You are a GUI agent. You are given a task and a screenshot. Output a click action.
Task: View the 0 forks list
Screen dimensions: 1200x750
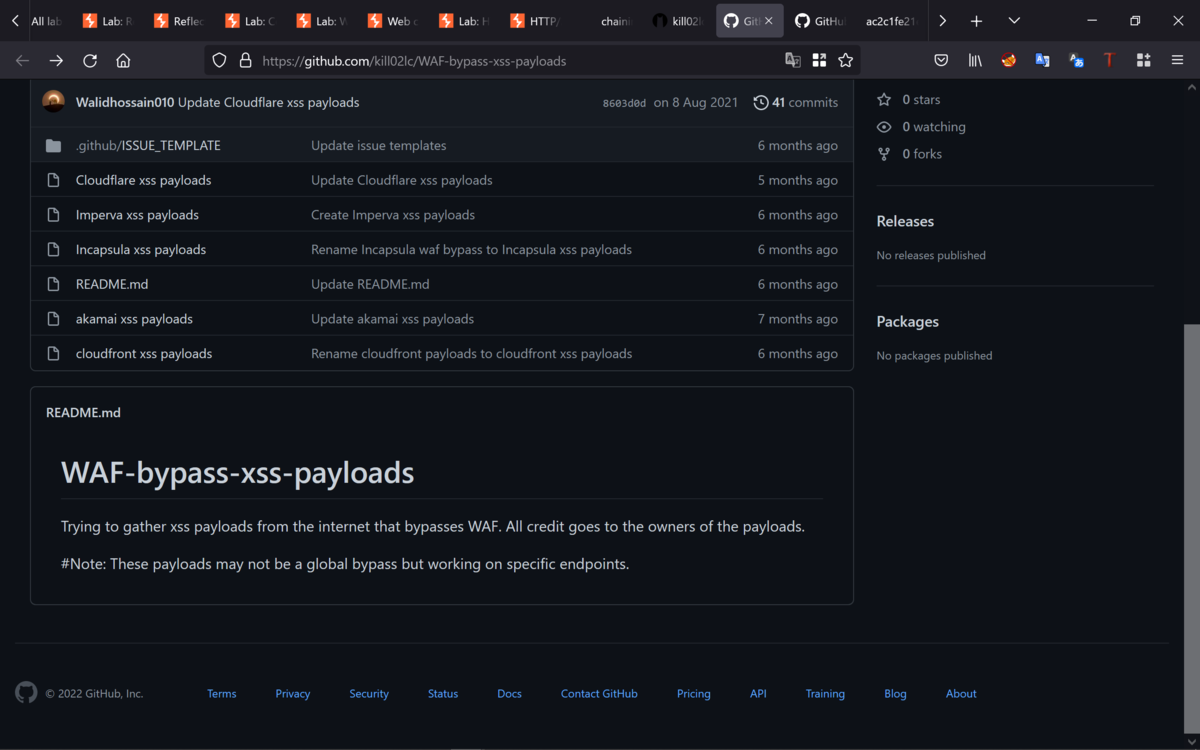click(x=910, y=154)
